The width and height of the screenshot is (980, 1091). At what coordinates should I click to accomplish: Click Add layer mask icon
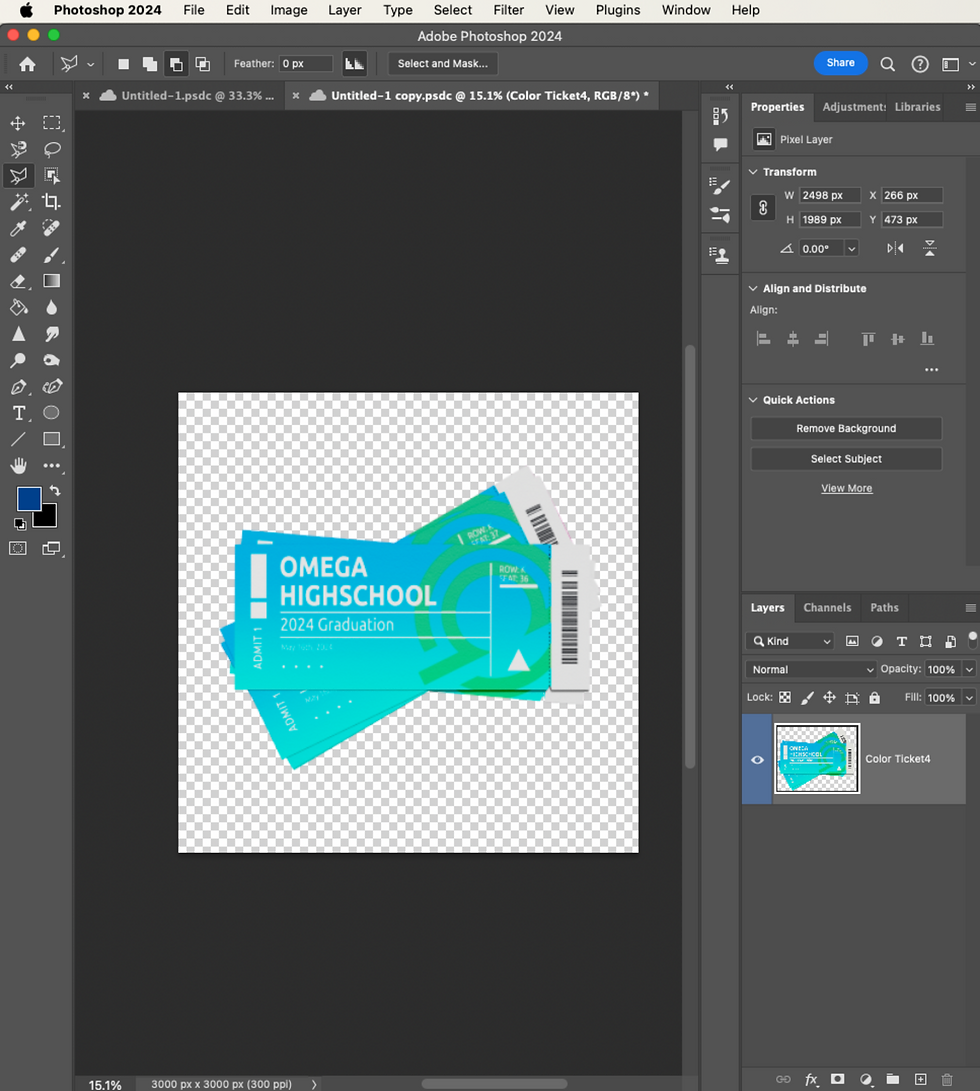[x=838, y=1079]
